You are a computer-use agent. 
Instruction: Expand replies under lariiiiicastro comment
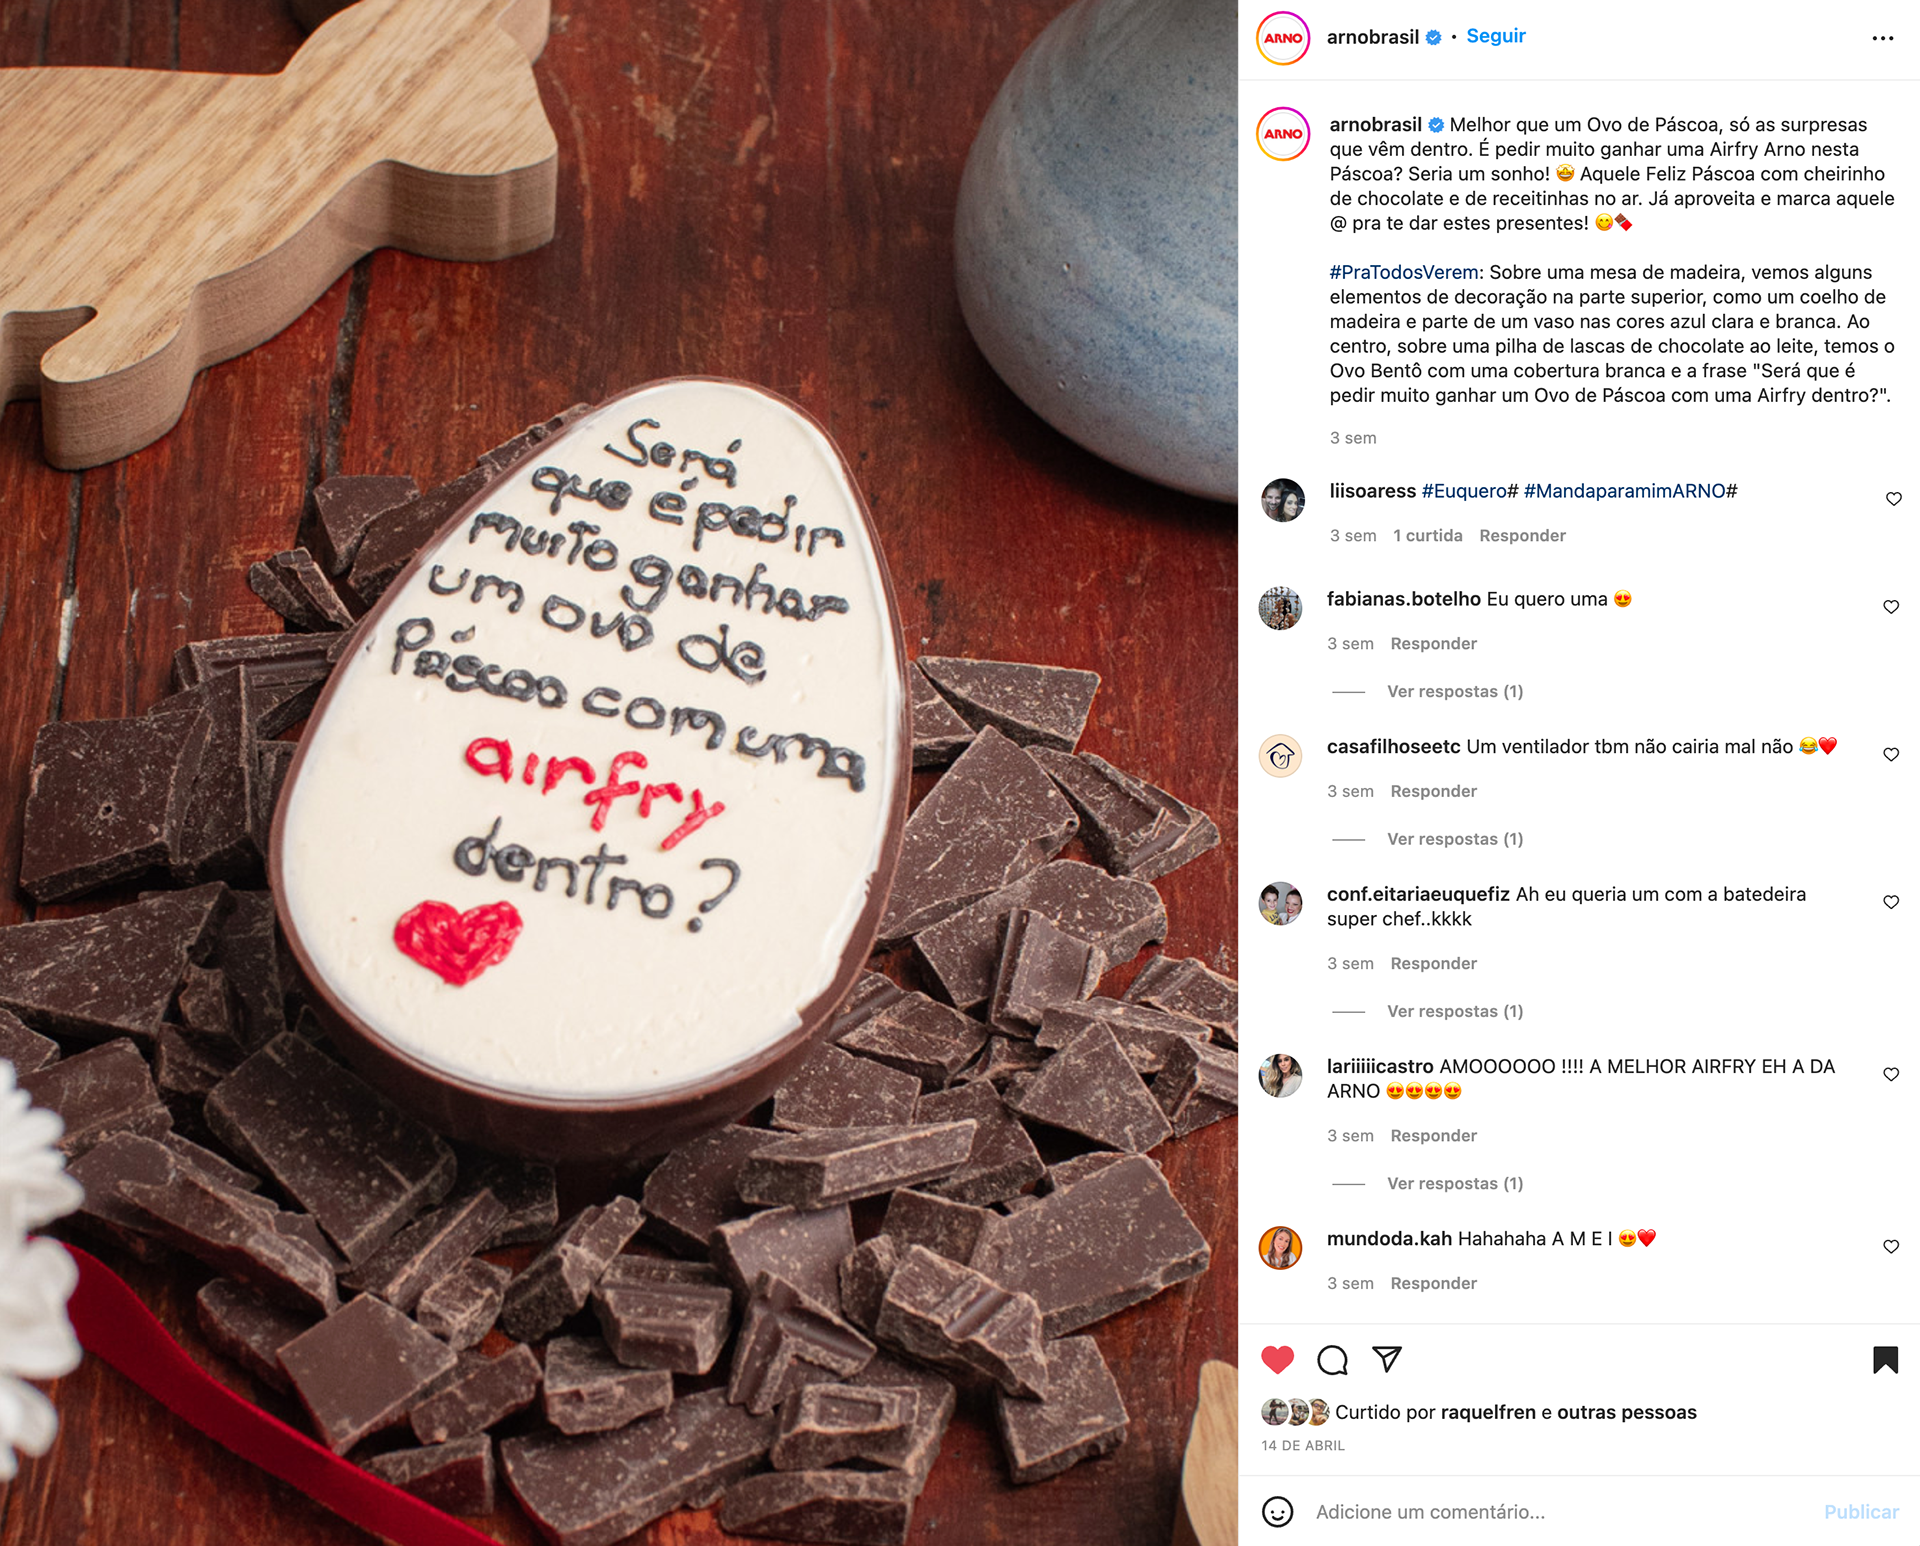pos(1454,1183)
